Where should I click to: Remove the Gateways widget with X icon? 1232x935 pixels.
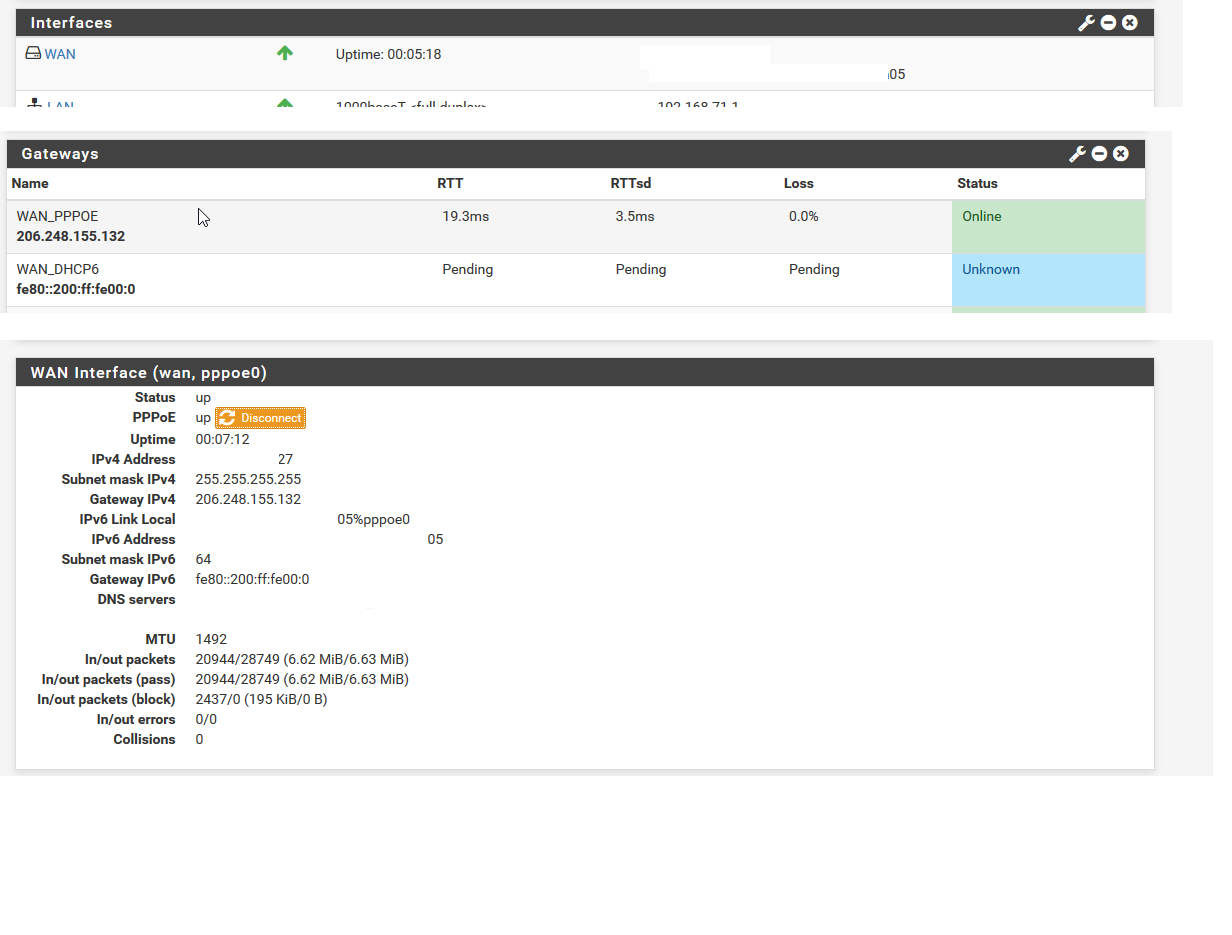[1121, 154]
